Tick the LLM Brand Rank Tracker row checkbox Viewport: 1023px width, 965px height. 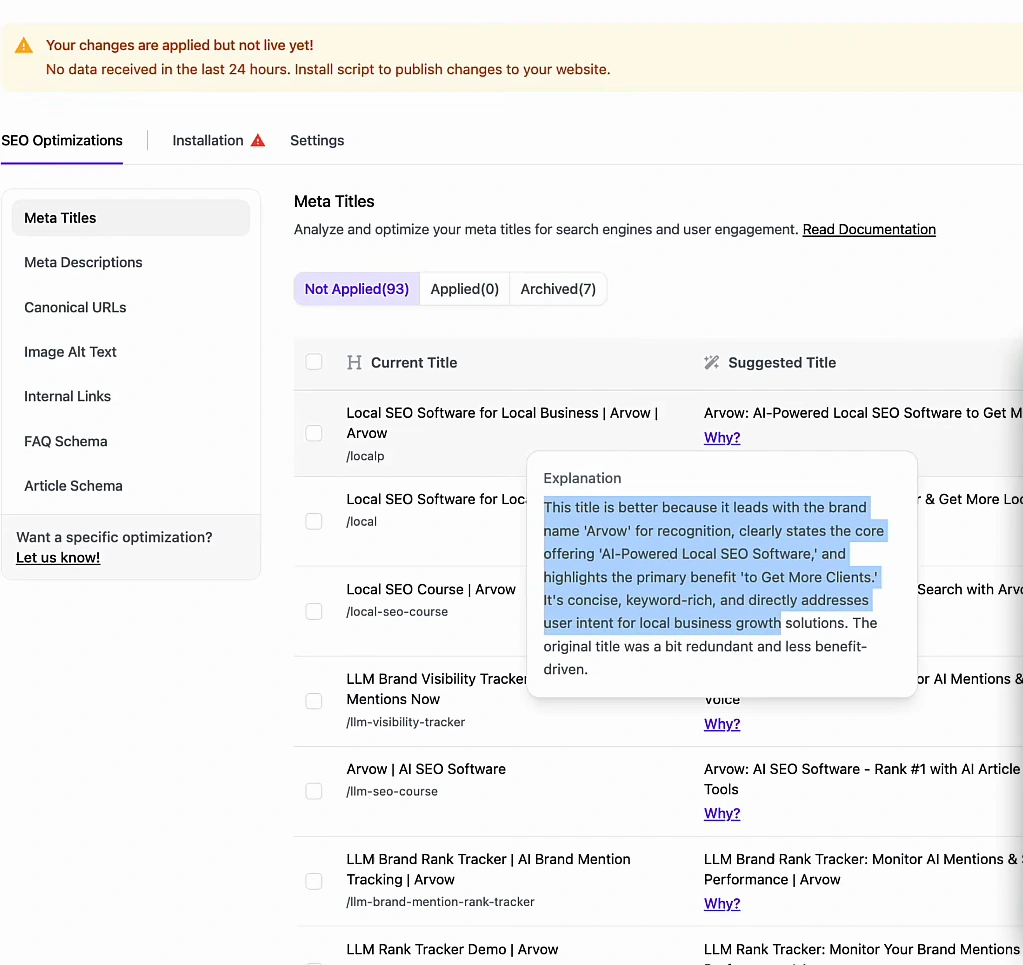(x=314, y=881)
